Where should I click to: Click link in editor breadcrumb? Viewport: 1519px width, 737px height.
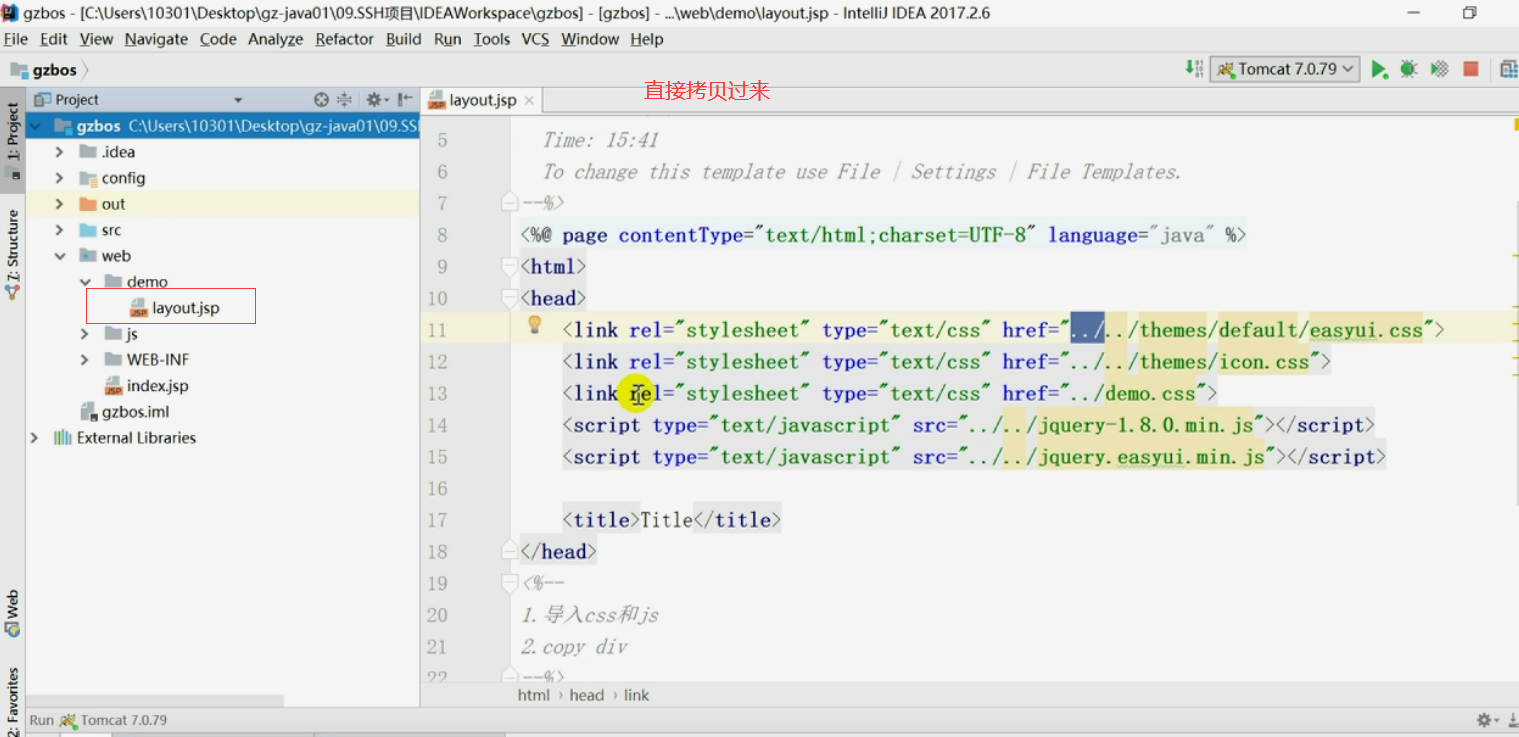click(636, 695)
